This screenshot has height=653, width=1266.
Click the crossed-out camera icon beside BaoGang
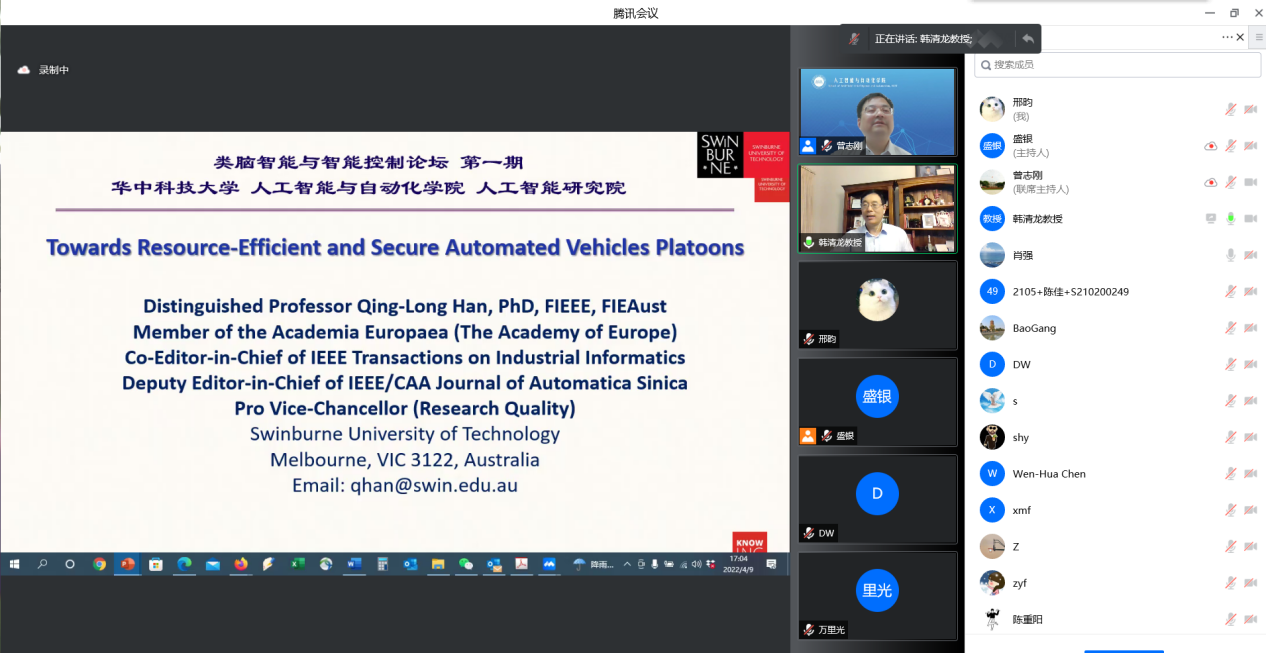pos(1250,328)
